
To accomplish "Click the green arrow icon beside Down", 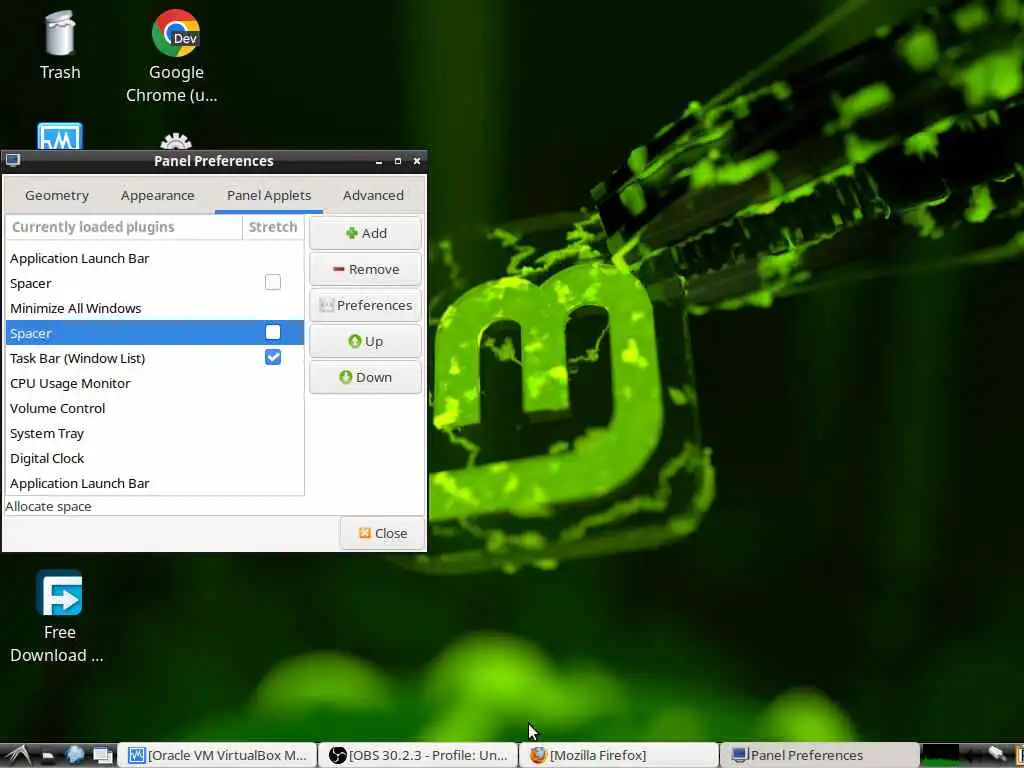I will click(345, 377).
